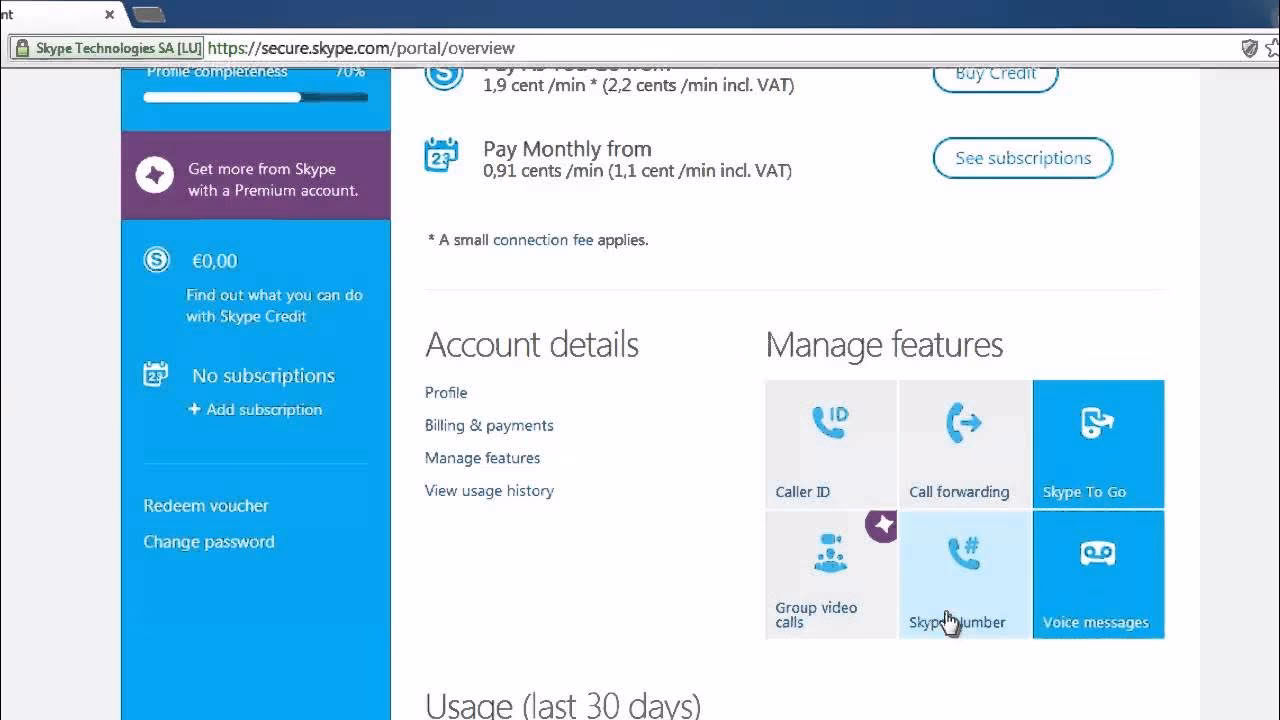Open See subscriptions
The height and width of the screenshot is (720, 1280).
click(x=1022, y=158)
